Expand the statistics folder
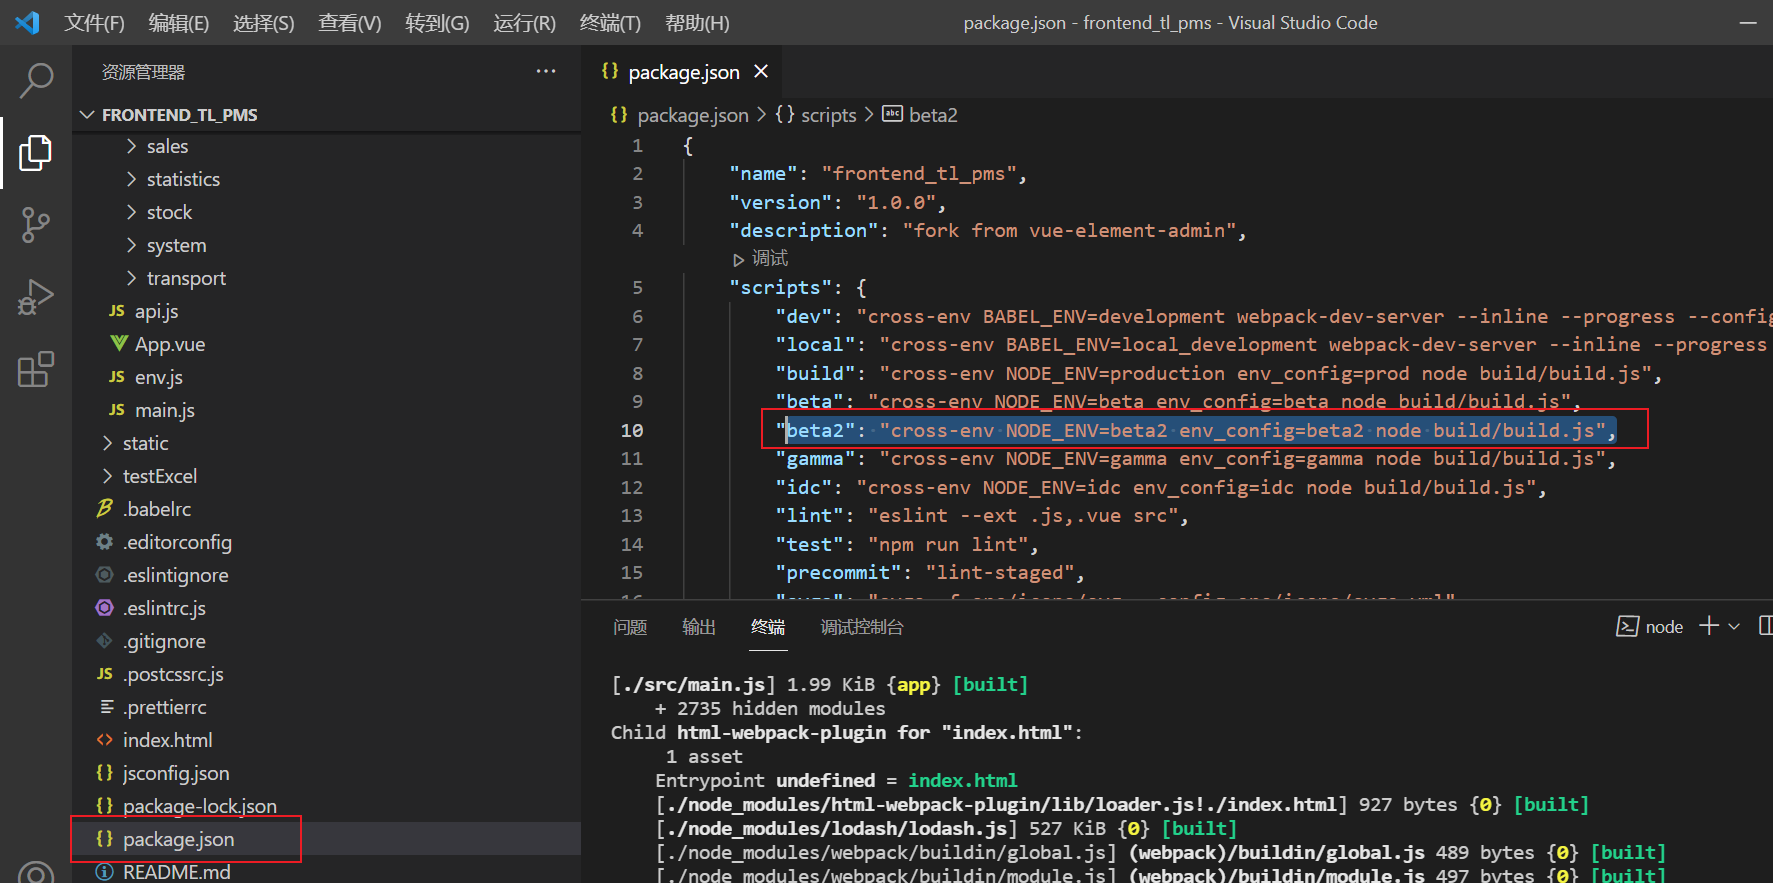The height and width of the screenshot is (883, 1773). (x=183, y=179)
